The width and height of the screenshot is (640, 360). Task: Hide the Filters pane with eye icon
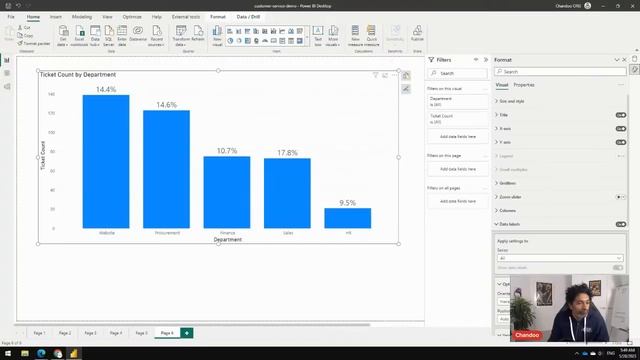[476, 60]
